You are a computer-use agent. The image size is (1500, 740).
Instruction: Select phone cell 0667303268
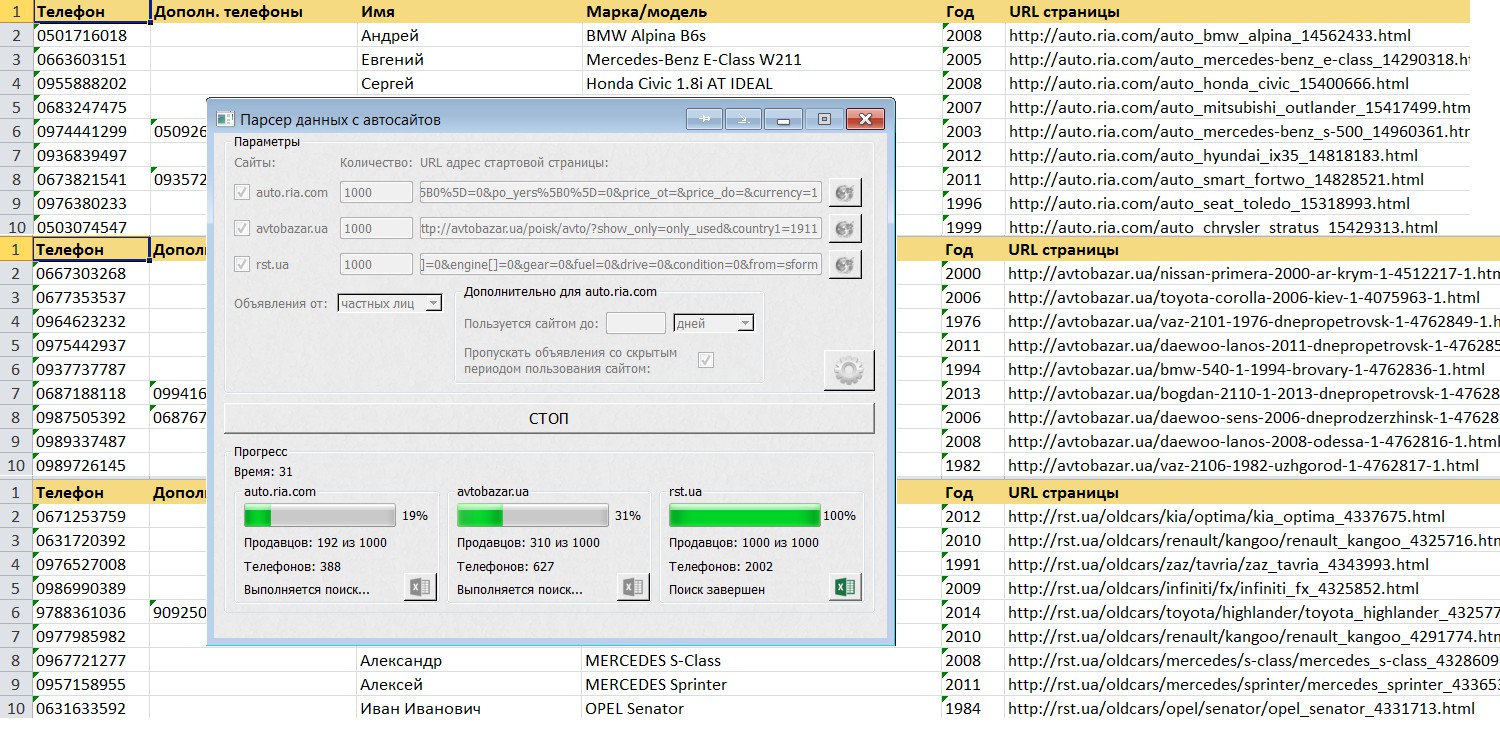(x=91, y=273)
